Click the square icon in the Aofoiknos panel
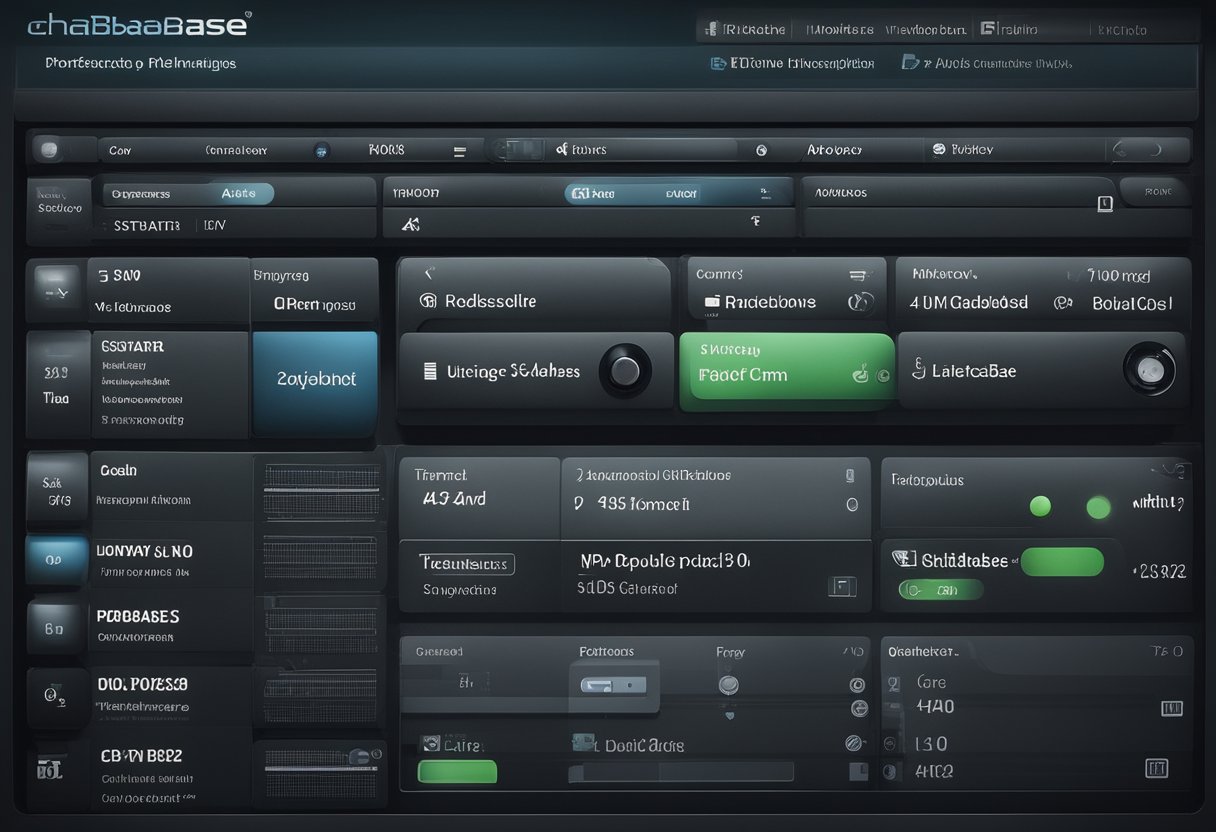 coord(1104,204)
